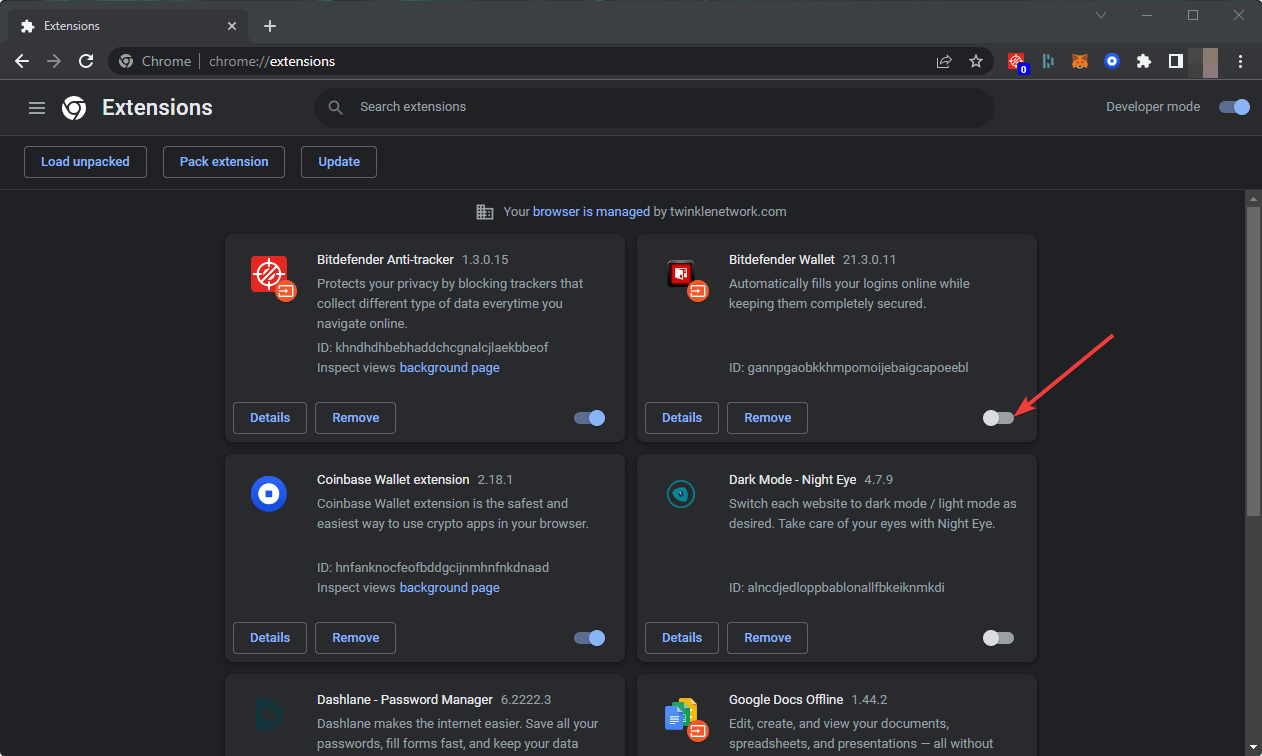The width and height of the screenshot is (1262, 756).
Task: Focus the Search extensions field
Action: pos(654,107)
